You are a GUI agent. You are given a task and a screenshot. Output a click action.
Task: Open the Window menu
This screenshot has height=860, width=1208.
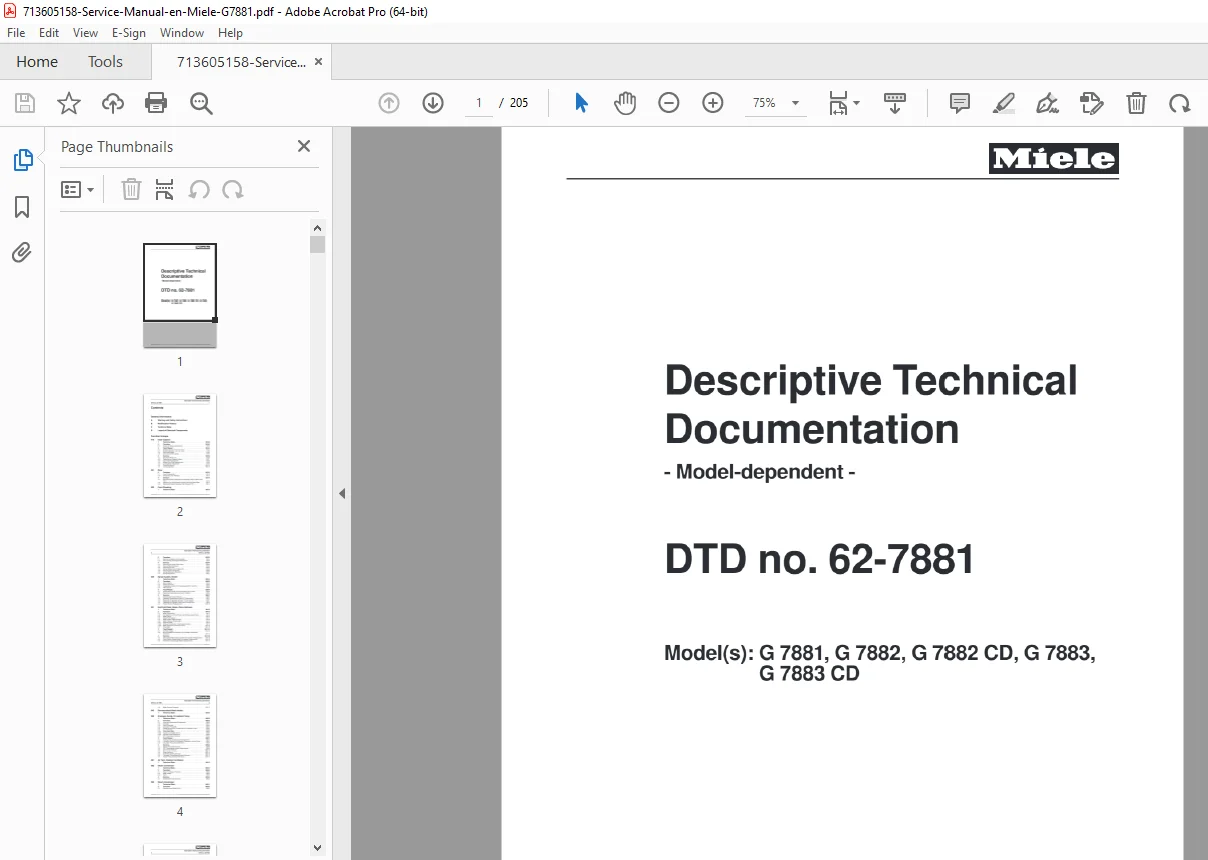(x=182, y=33)
